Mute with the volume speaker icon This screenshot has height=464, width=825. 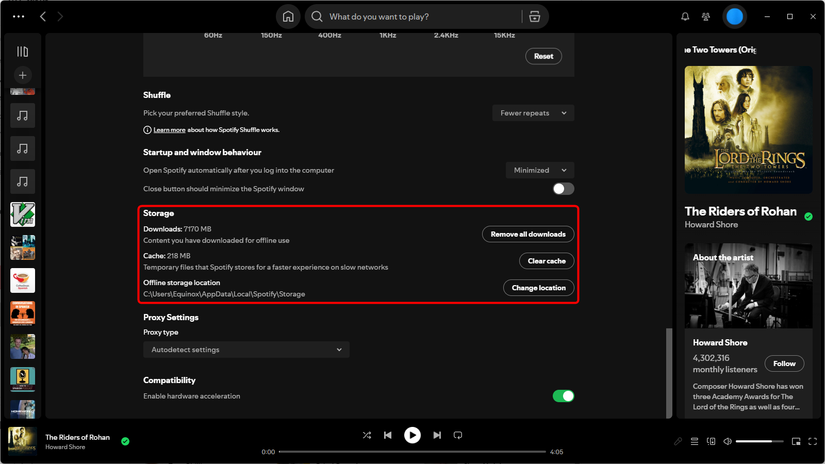coord(727,441)
